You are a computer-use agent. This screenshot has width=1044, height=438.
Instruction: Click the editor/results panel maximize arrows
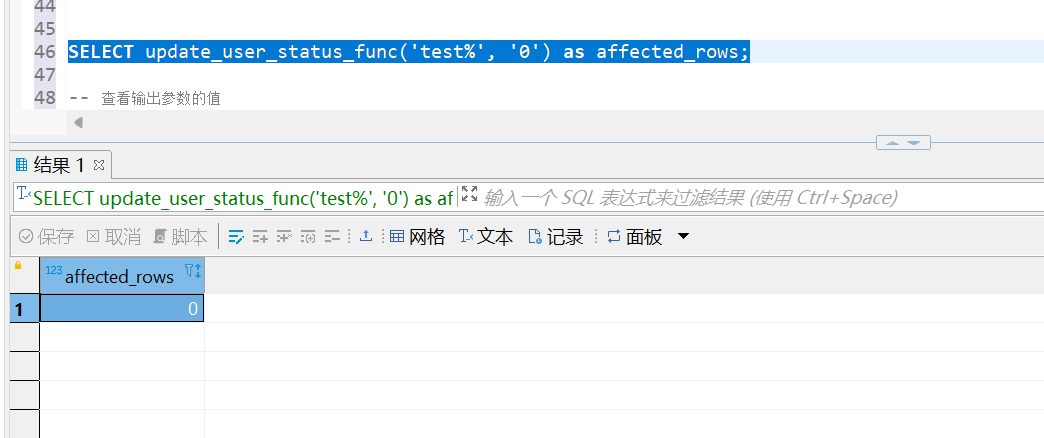[903, 143]
